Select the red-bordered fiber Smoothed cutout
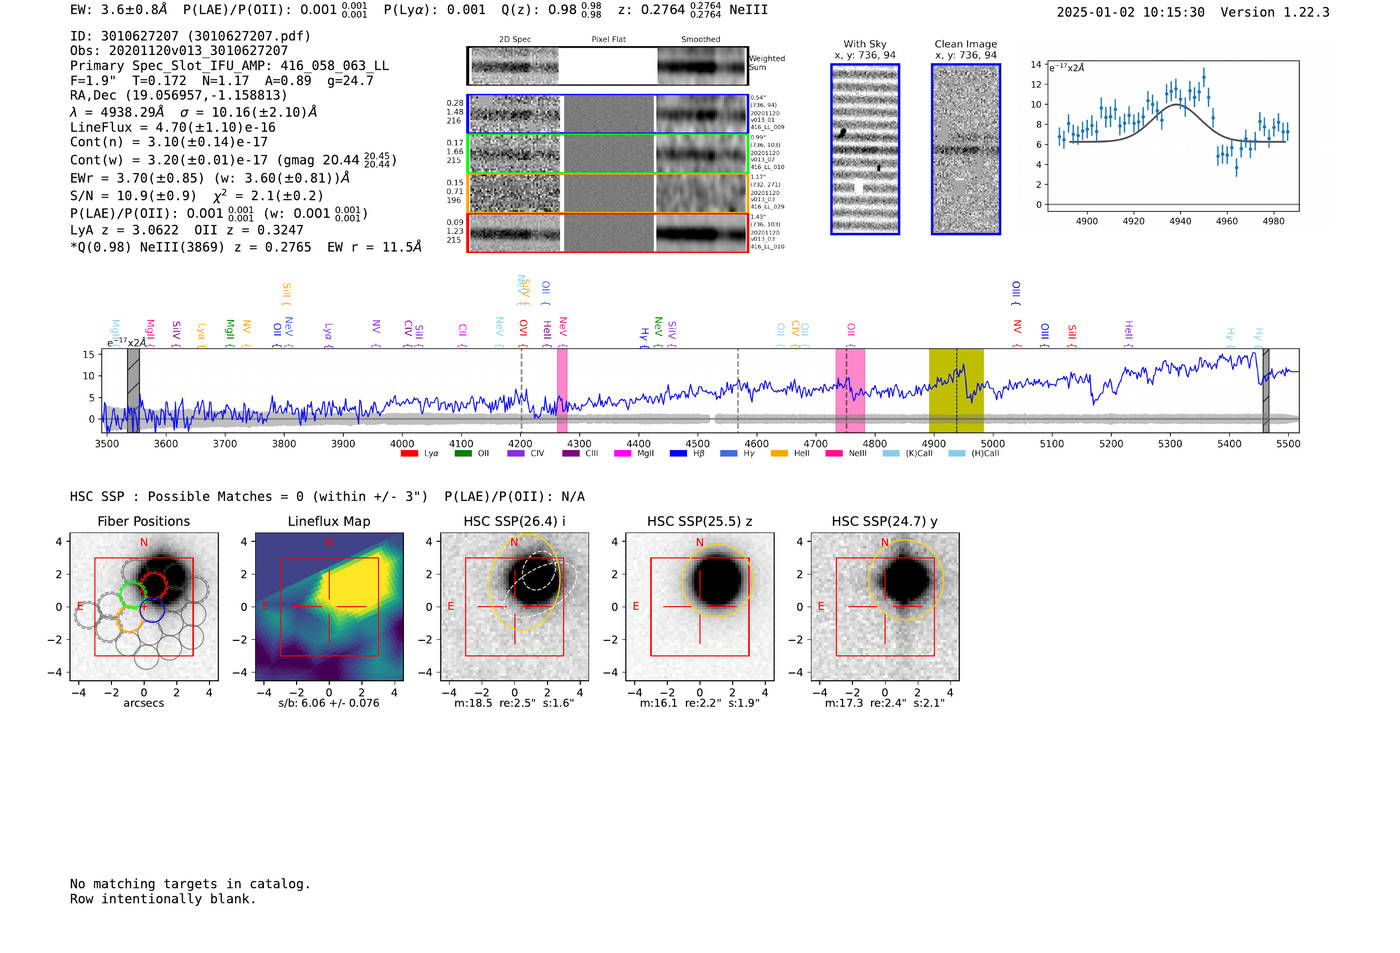Viewport: 1400px width, 953px height. pyautogui.click(x=701, y=233)
